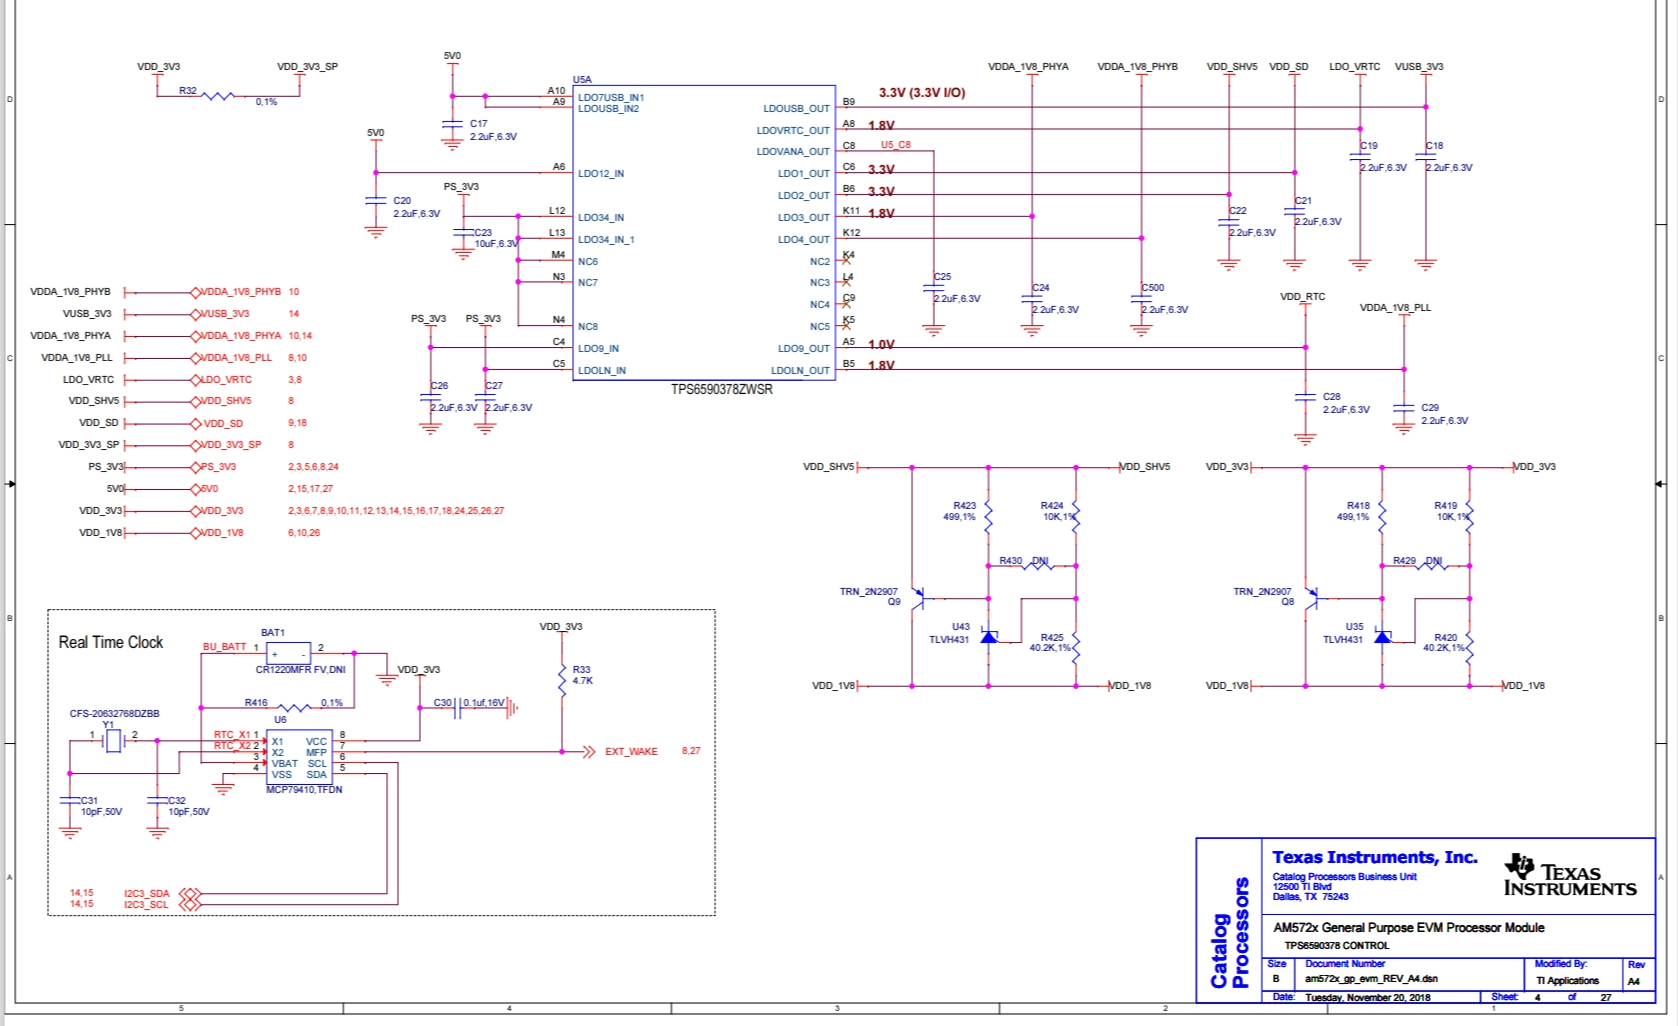
Task: Select the Q9 2N2907 transistor symbol
Action: pos(917,598)
